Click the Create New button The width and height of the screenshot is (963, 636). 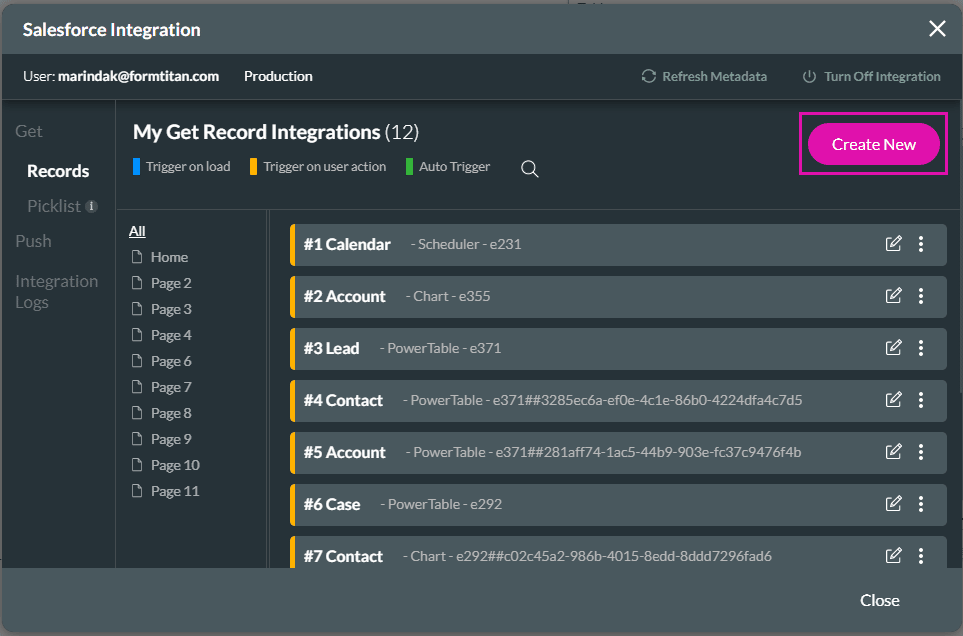873,144
